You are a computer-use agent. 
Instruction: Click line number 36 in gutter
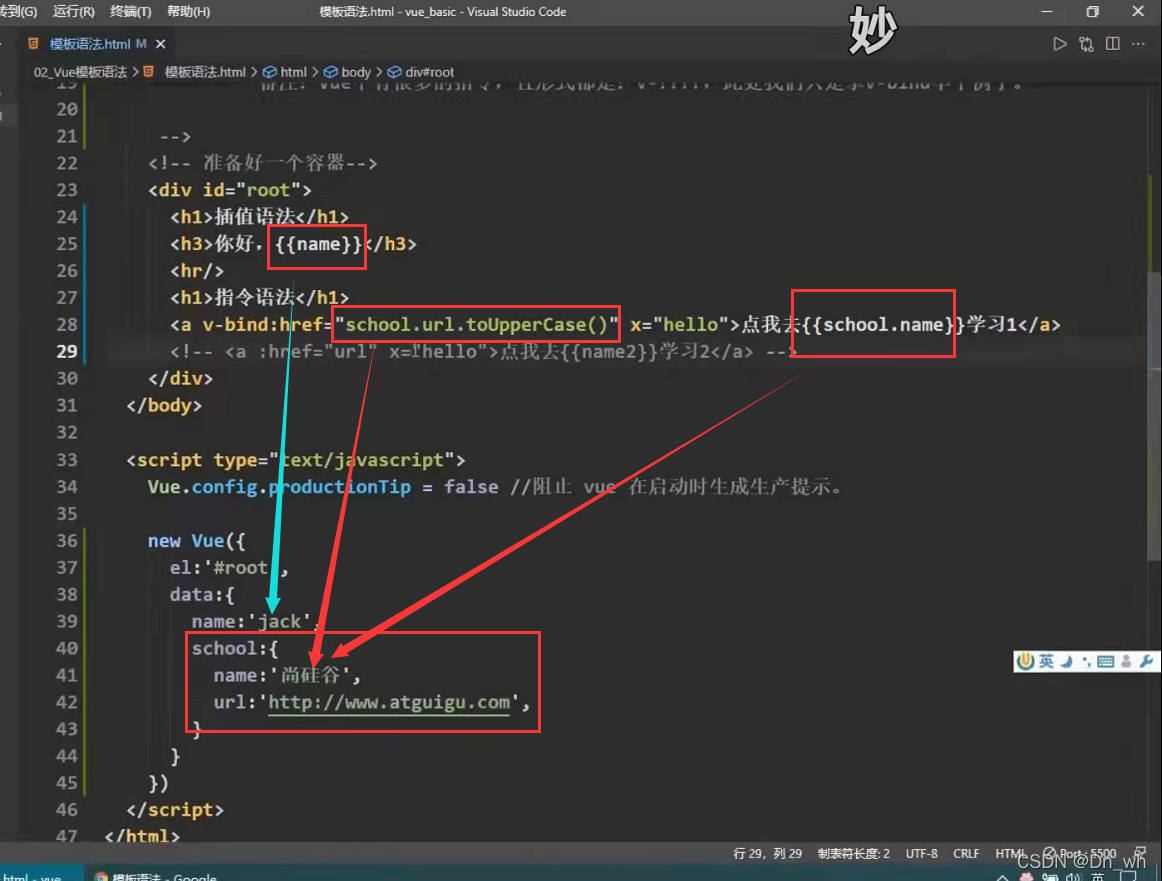pyautogui.click(x=67, y=540)
